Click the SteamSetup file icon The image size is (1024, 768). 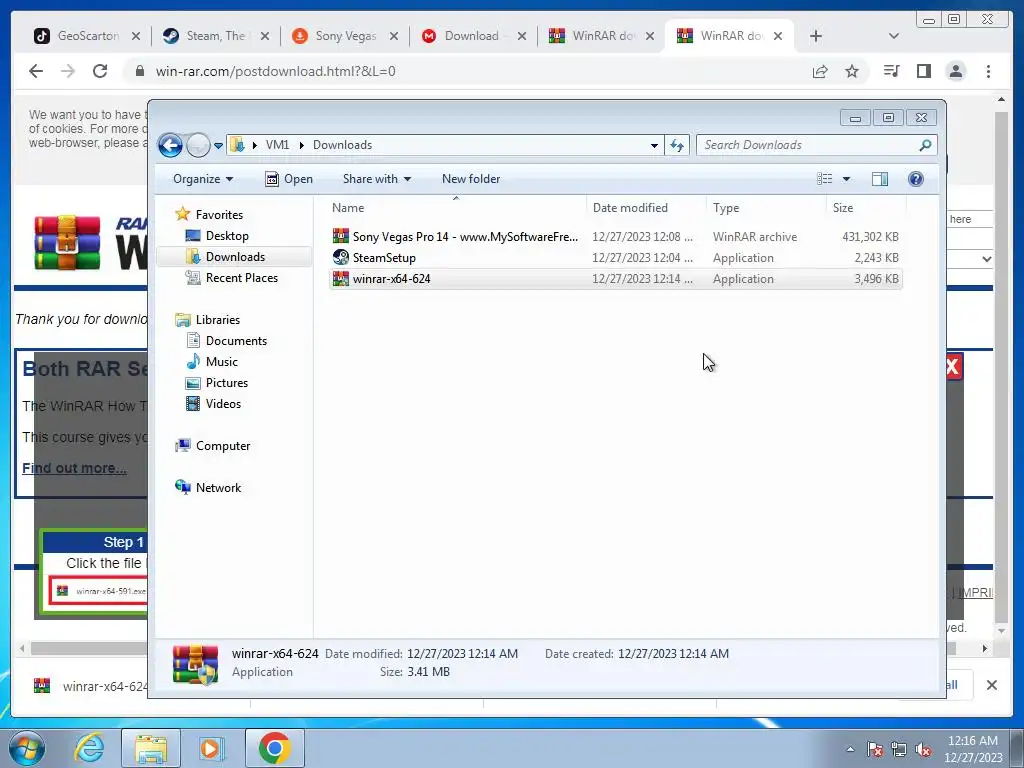coord(340,257)
